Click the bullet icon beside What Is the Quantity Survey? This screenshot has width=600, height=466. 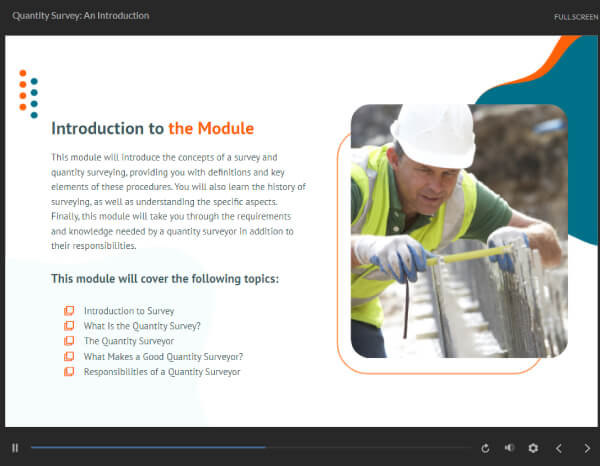(69, 326)
